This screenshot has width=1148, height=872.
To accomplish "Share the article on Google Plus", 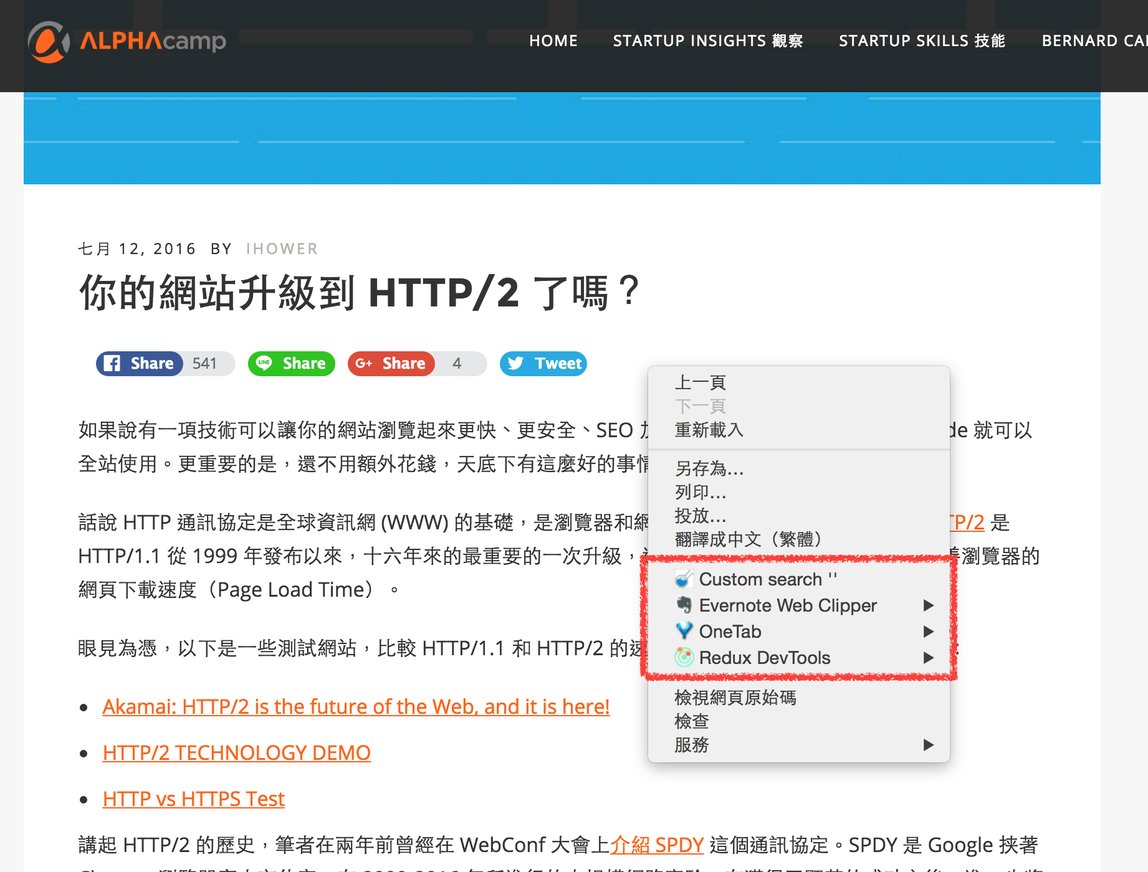I will (391, 364).
